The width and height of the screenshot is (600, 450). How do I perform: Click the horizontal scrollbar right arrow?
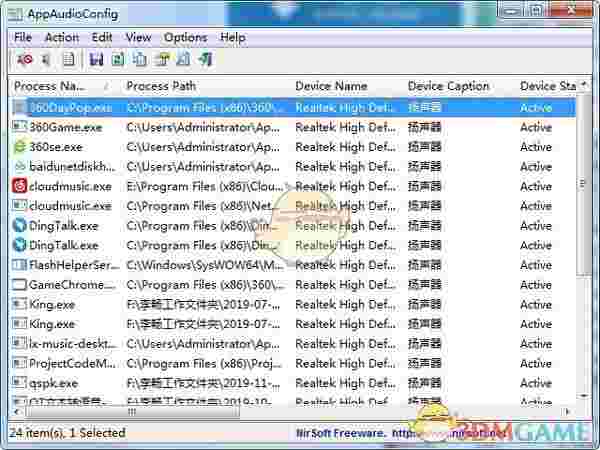coord(567,412)
